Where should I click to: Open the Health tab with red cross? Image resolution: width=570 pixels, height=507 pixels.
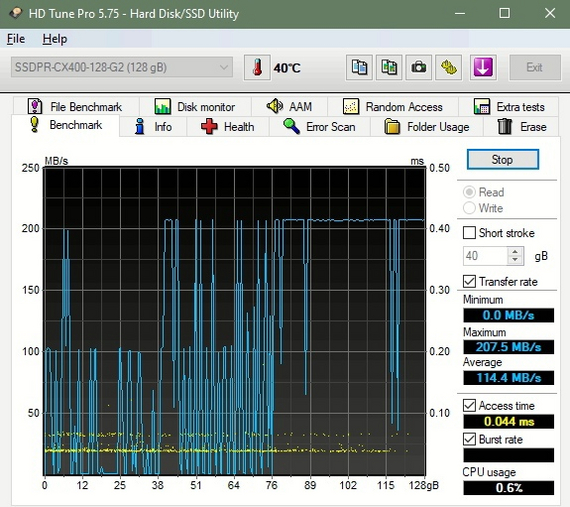click(x=228, y=126)
